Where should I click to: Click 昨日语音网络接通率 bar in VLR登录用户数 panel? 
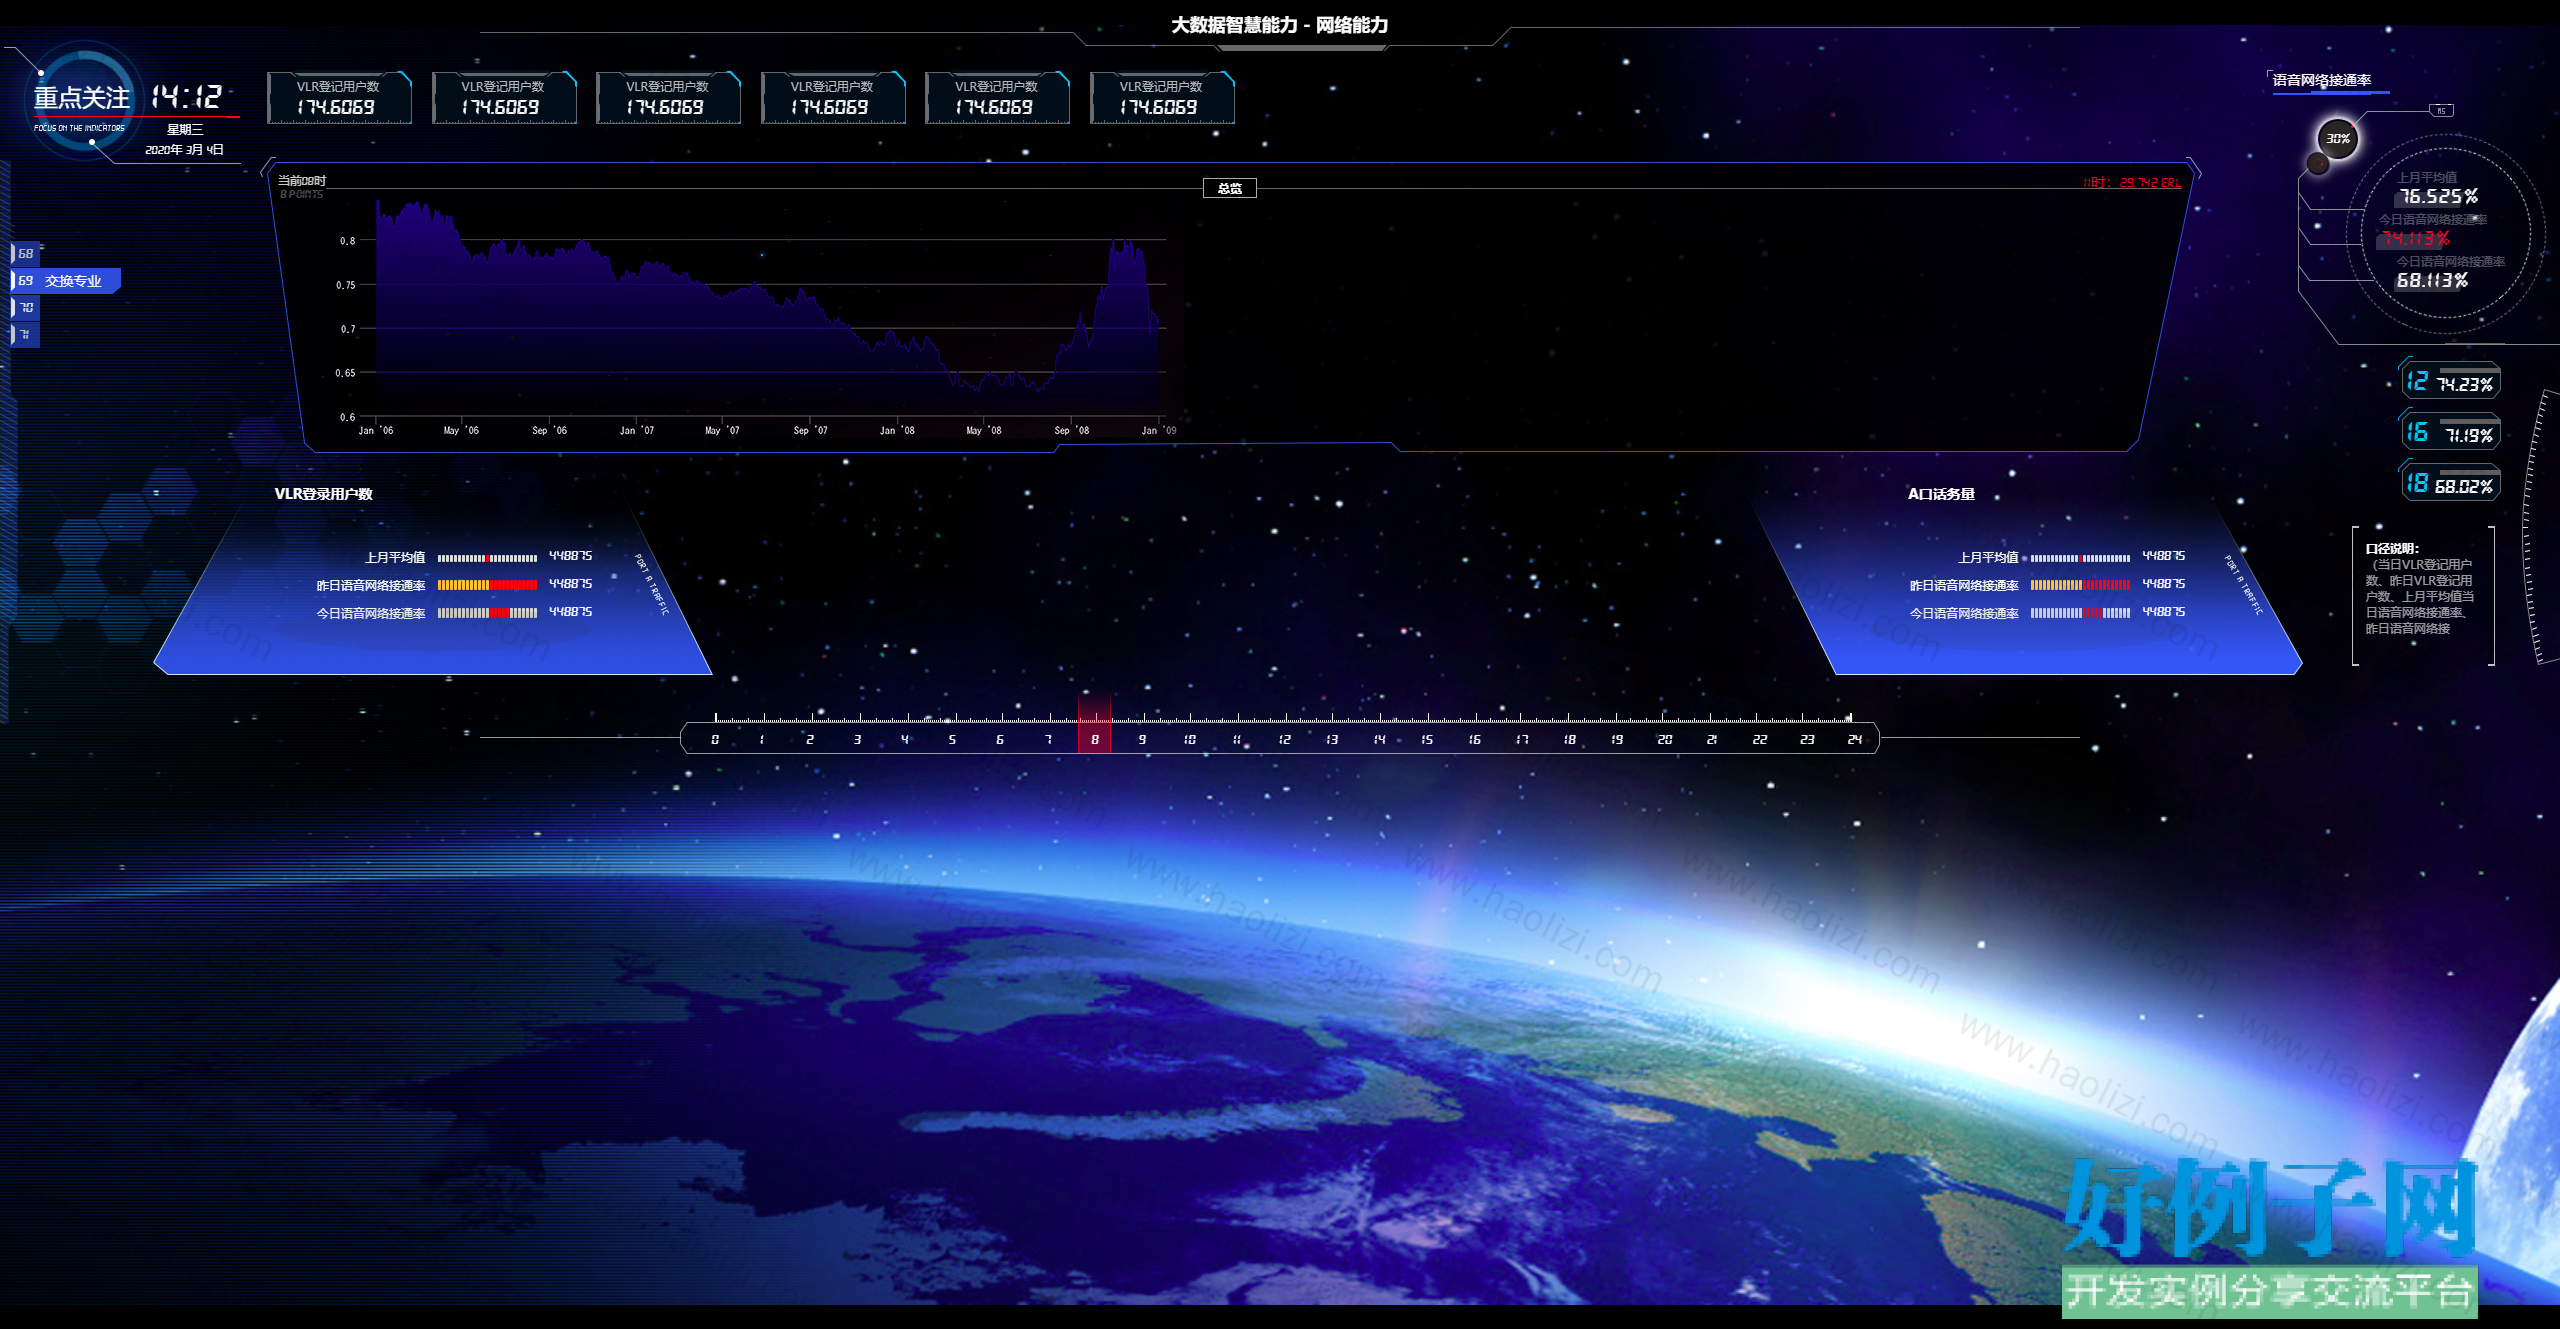tap(487, 585)
